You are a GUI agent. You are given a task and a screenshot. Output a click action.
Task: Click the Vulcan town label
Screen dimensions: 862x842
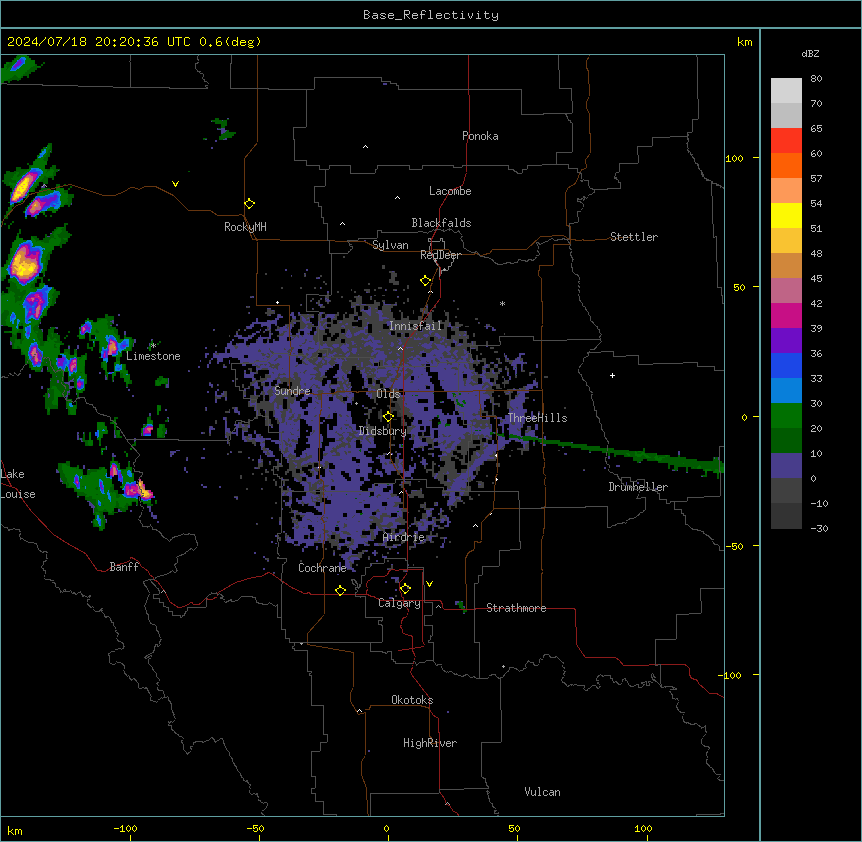coord(543,792)
